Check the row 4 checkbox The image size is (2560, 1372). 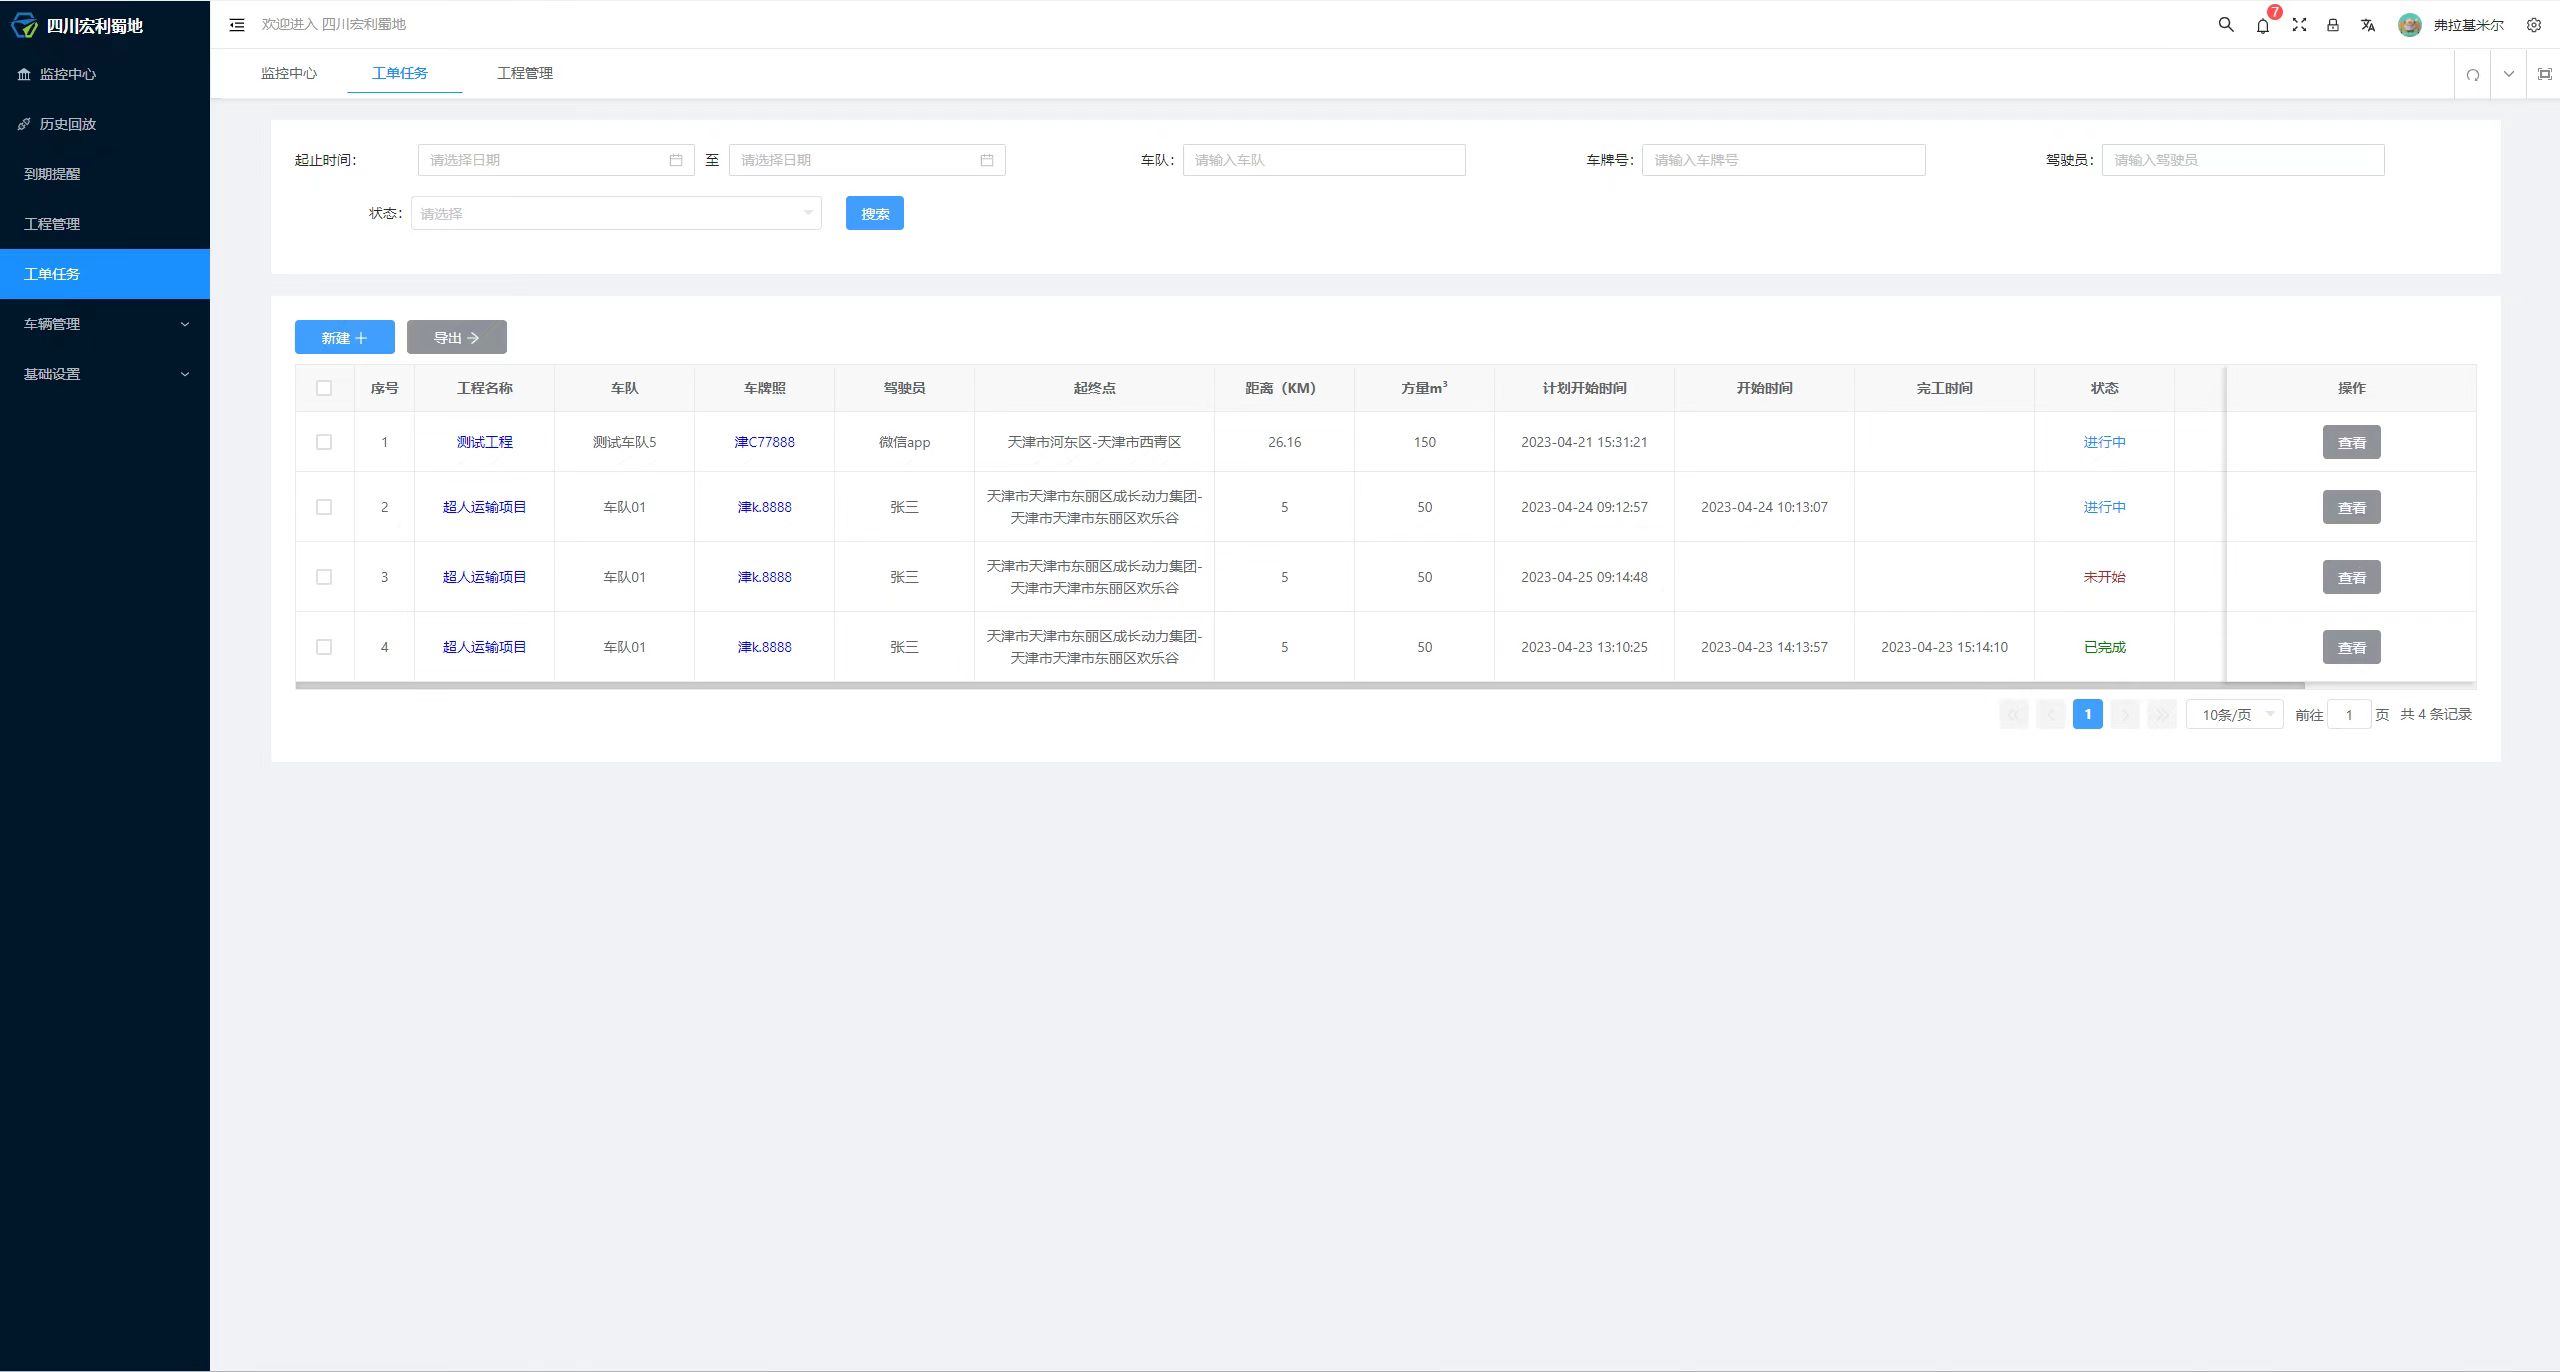point(324,647)
